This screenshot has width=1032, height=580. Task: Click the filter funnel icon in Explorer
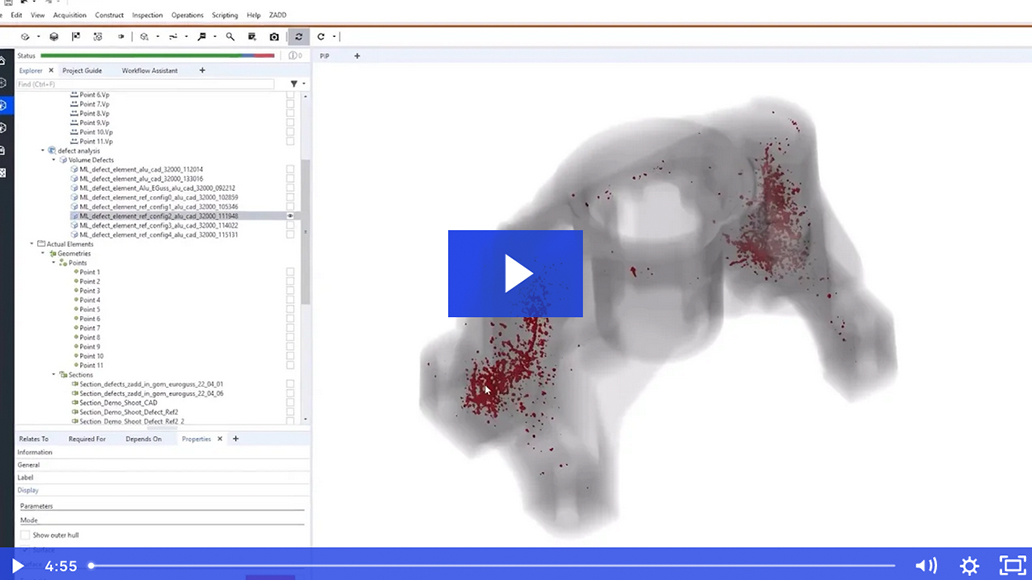293,84
